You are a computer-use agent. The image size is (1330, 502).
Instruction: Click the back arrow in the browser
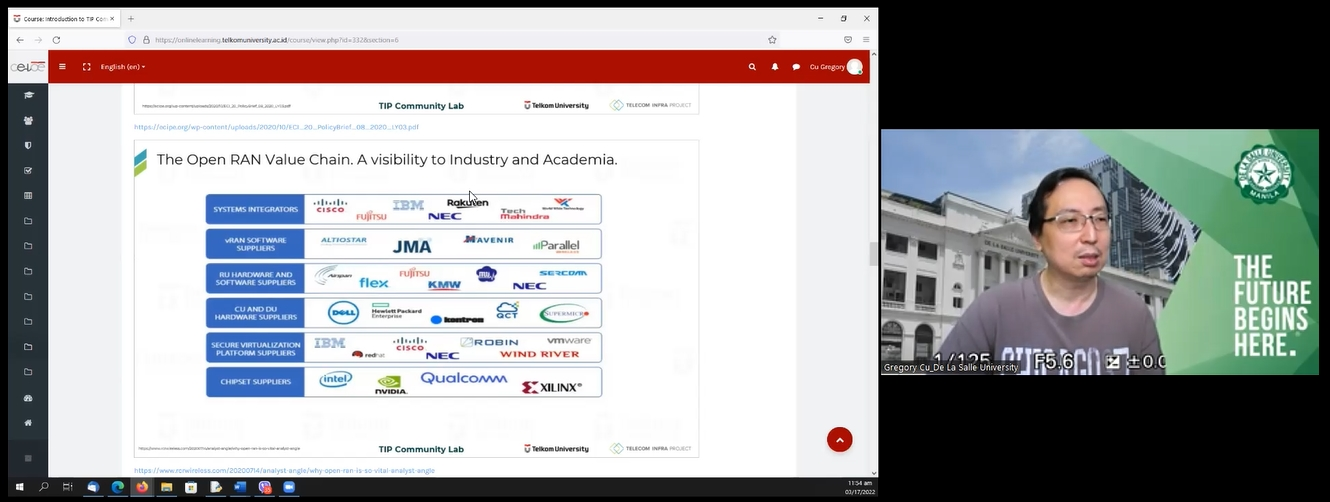coord(20,40)
